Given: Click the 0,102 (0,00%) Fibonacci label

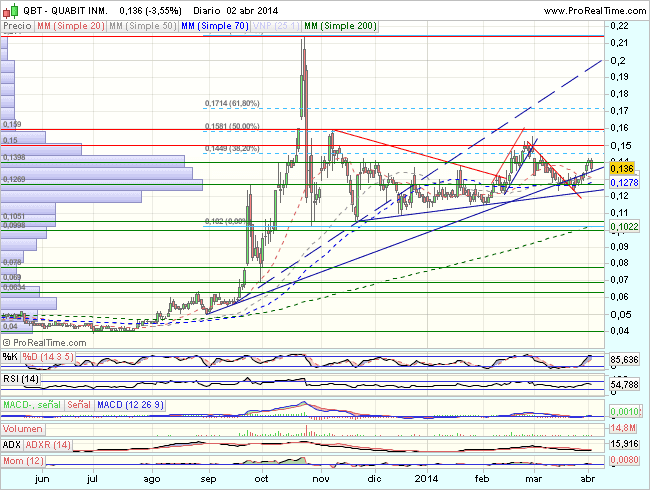Looking at the screenshot, I should (x=227, y=221).
